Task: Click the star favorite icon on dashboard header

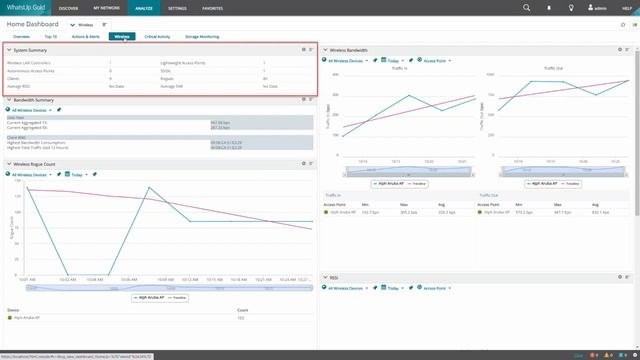Action: click(x=623, y=24)
